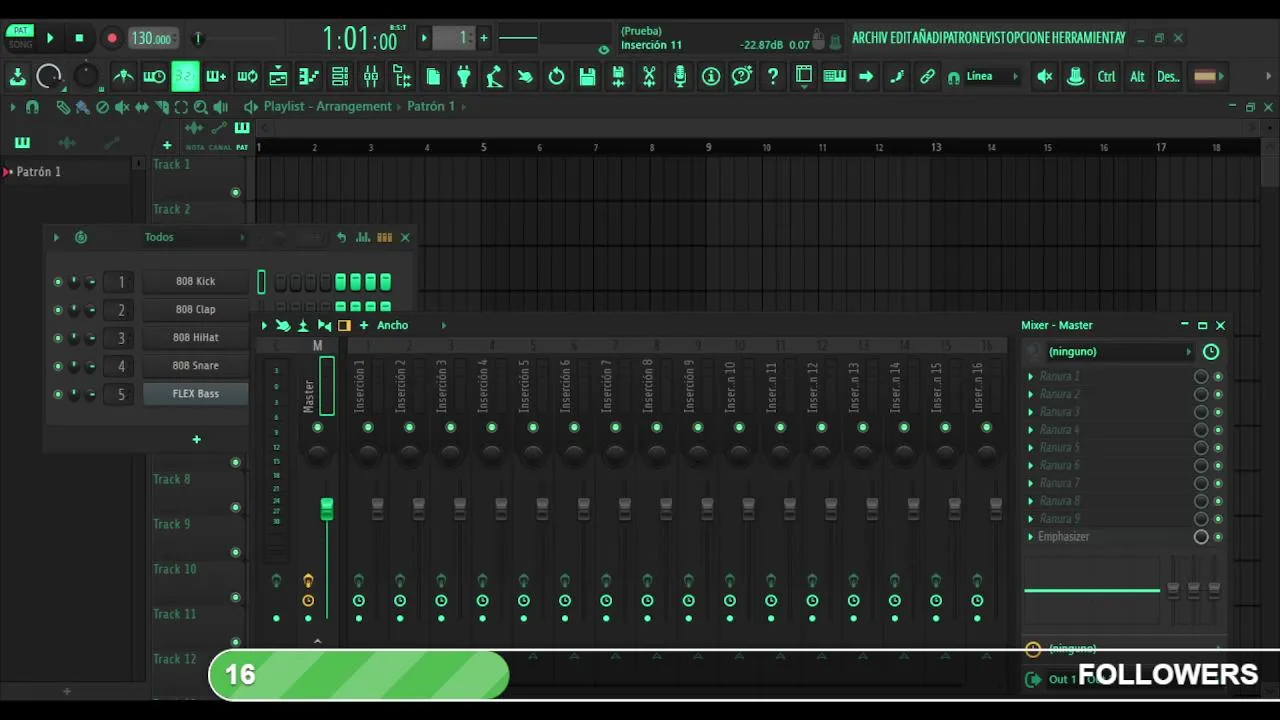Click the Alt modifier button
Viewport: 1280px width, 720px height.
[x=1137, y=76]
